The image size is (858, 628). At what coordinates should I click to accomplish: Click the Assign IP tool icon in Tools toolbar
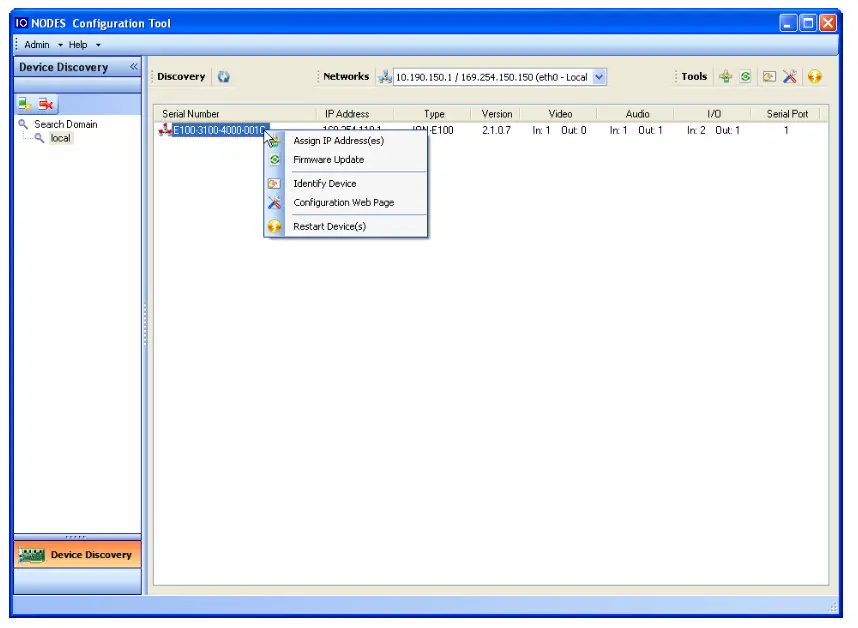726,77
